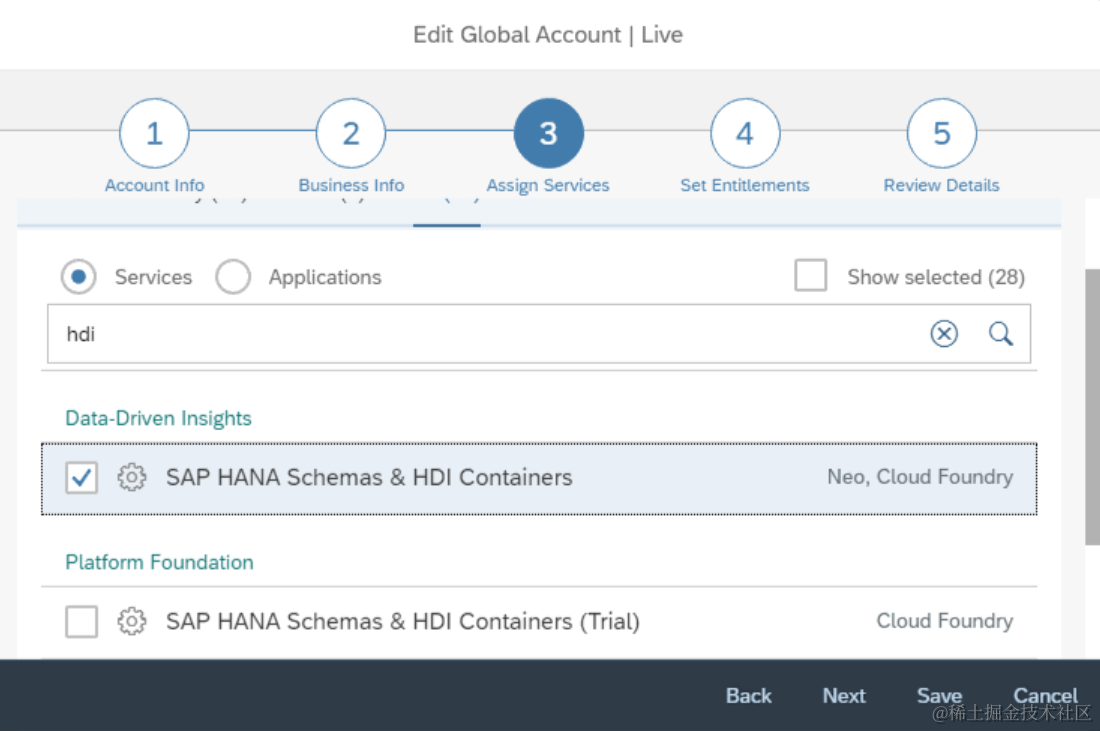Viewport: 1100px width, 731px height.
Task: Click the Assign Services step 3 circle
Action: [x=548, y=134]
